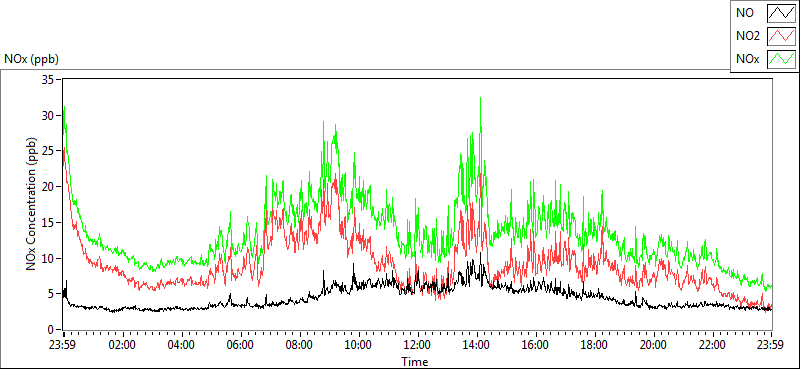Screen dimensions: 800x369
Task: Click the ending 23:59 time label
Action: tap(771, 345)
